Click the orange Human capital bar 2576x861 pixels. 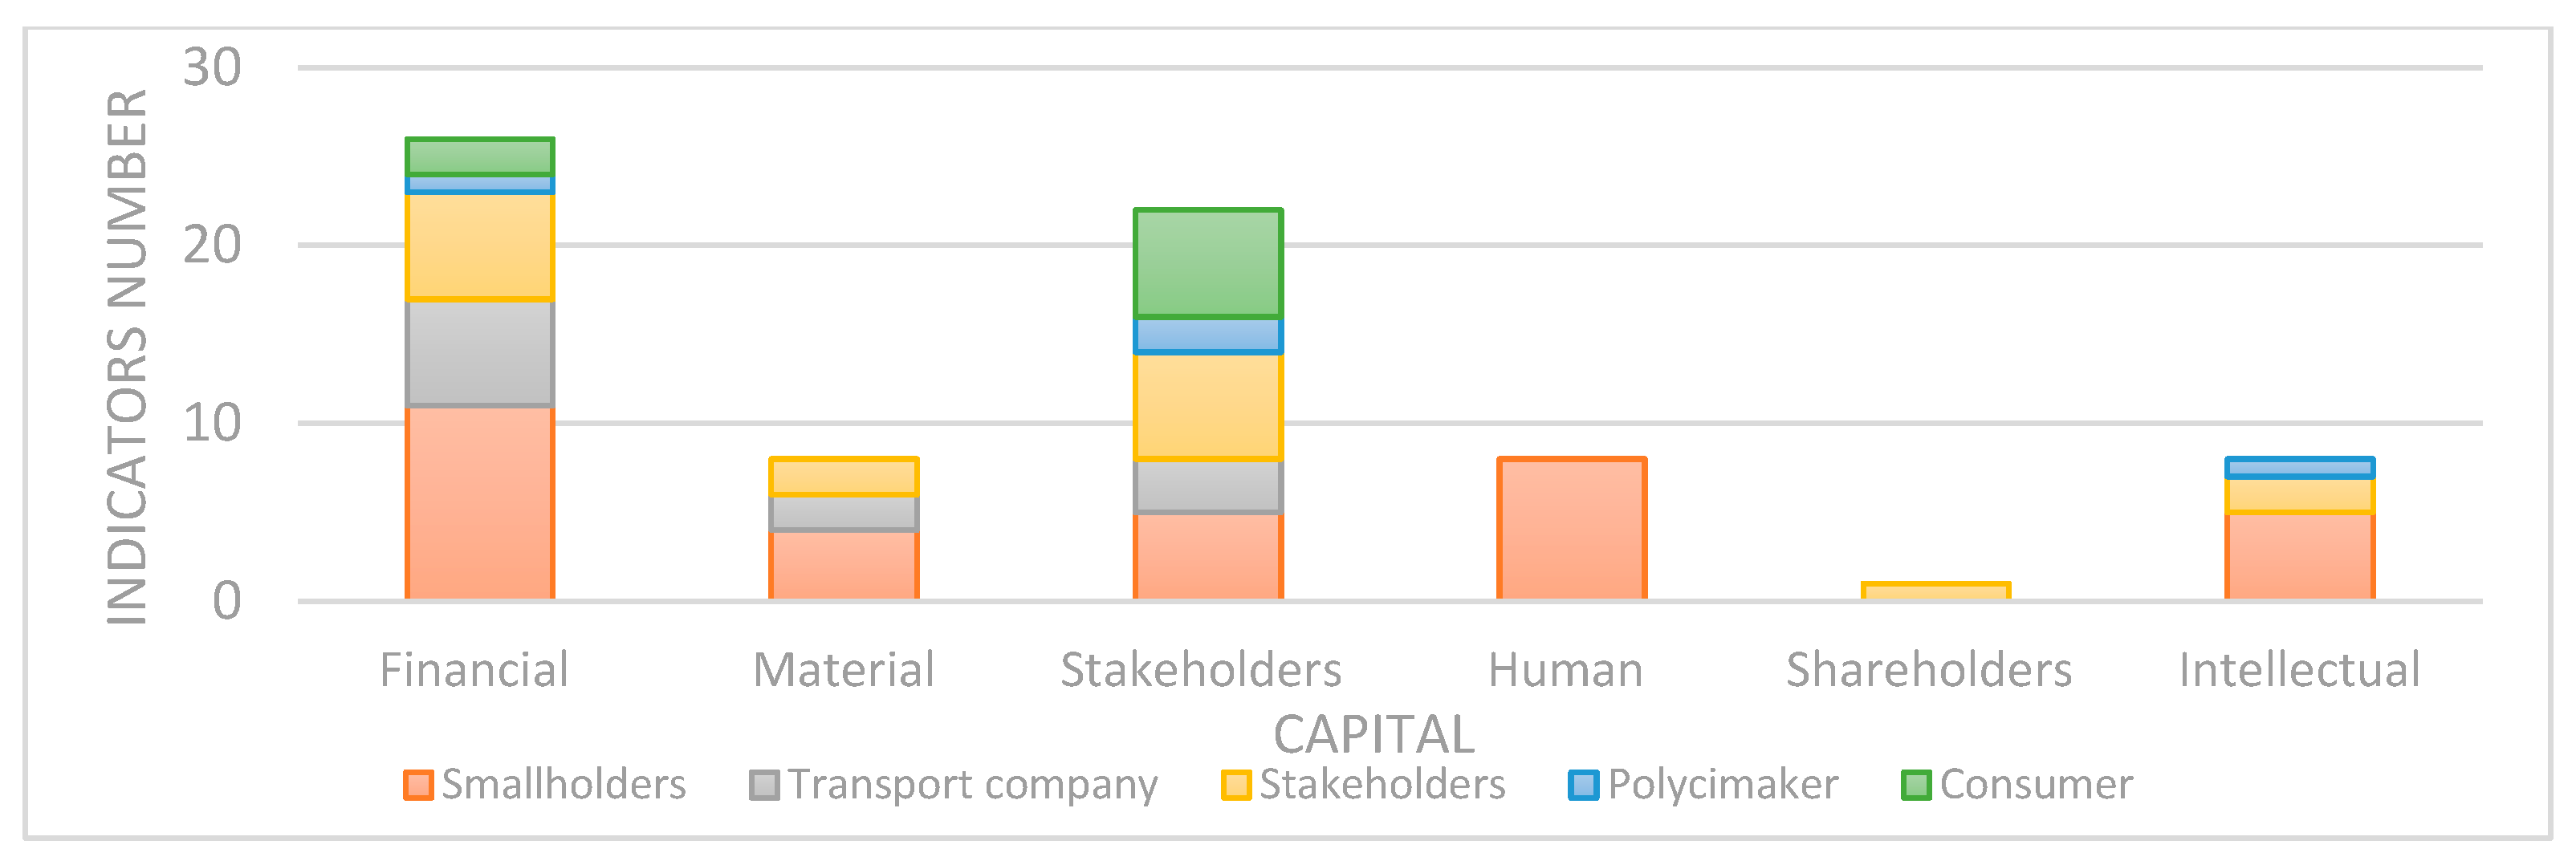pos(1572,530)
